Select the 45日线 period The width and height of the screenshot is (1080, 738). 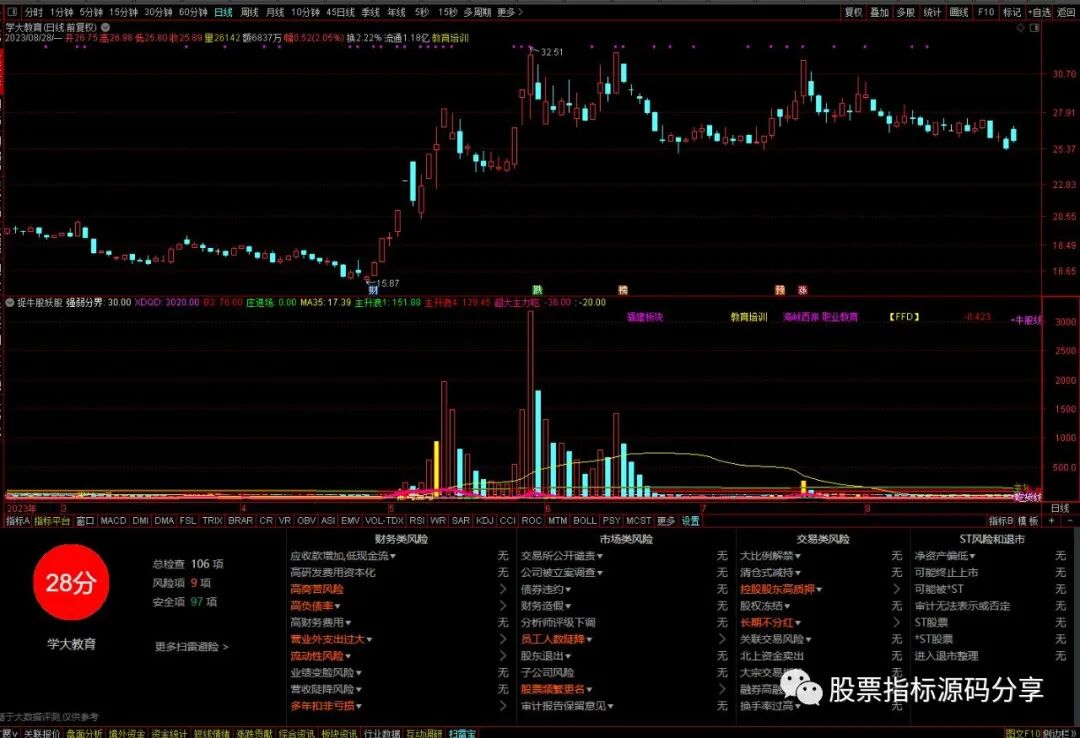pyautogui.click(x=340, y=12)
